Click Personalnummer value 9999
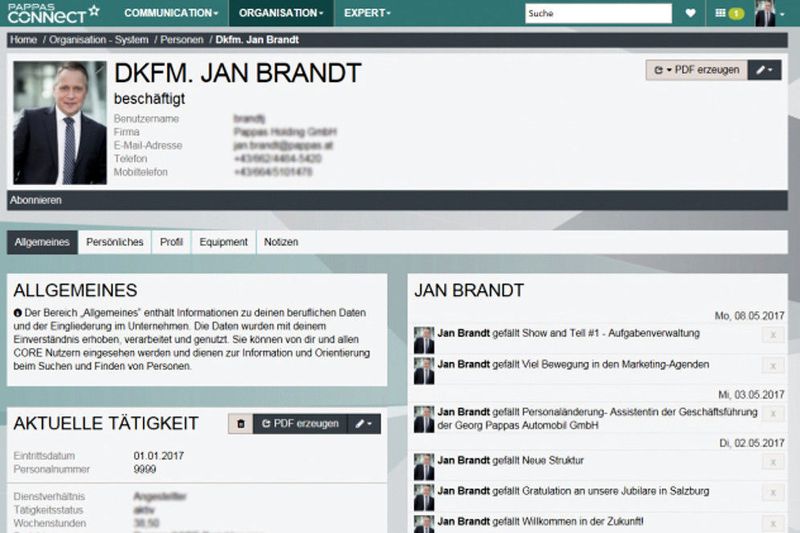This screenshot has width=800, height=533. pos(145,469)
